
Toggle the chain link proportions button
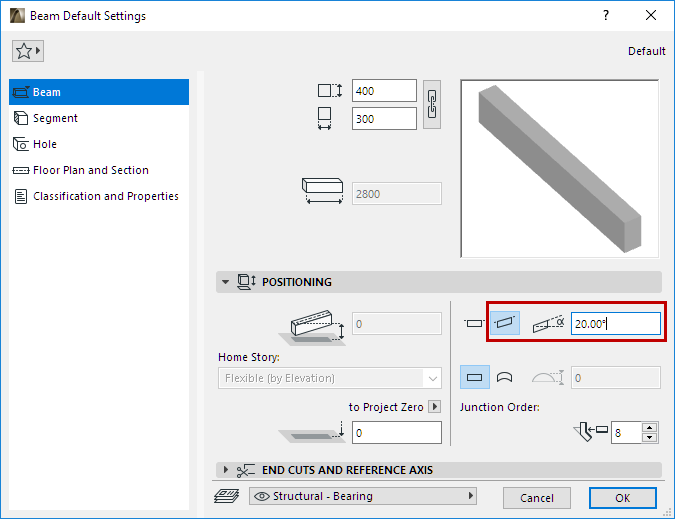click(432, 105)
